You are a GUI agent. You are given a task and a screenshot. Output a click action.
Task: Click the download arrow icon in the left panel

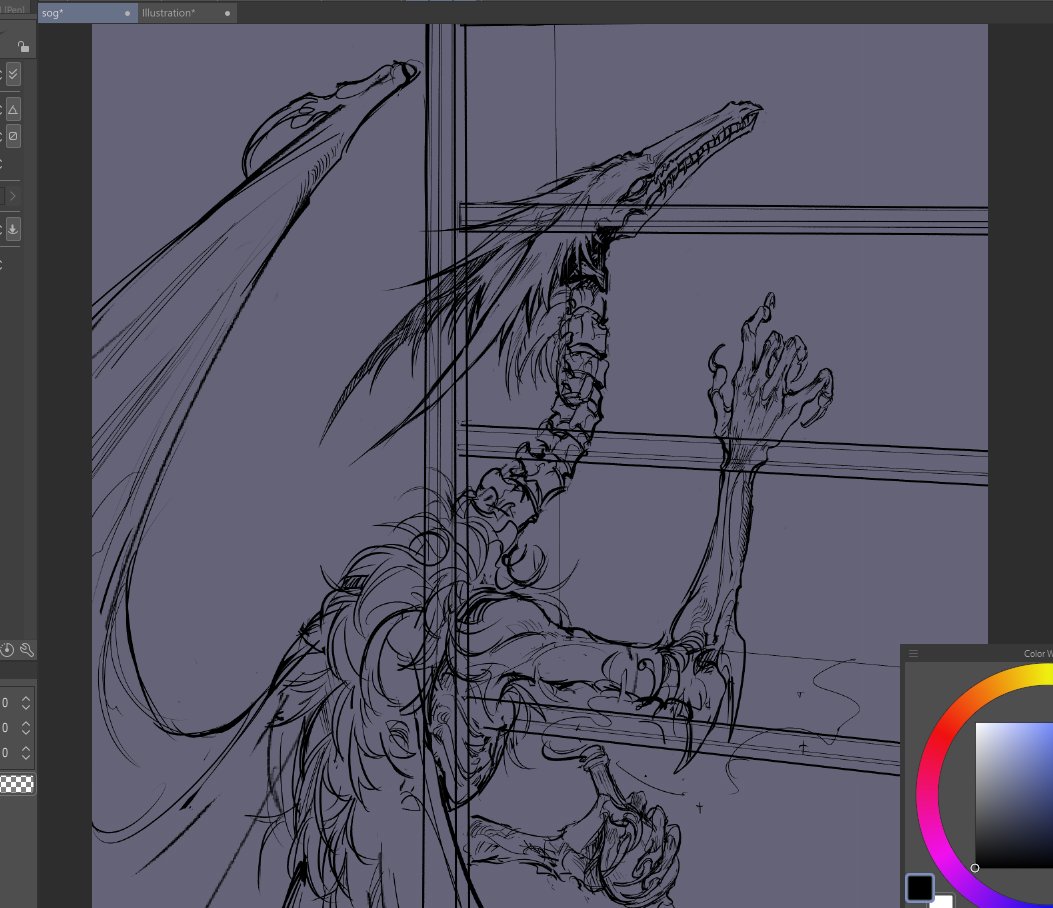(x=13, y=229)
